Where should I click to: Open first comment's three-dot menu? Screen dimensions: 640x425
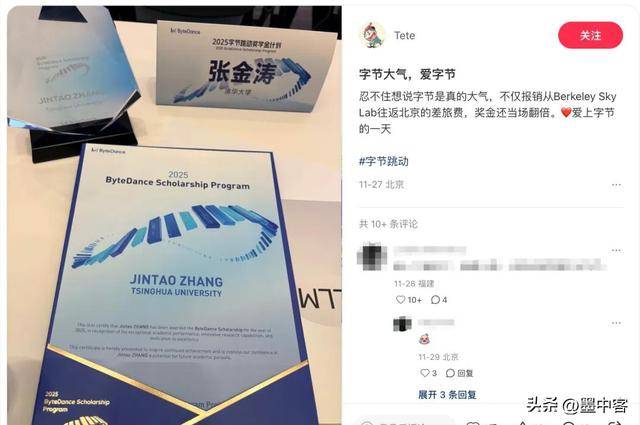pos(616,250)
